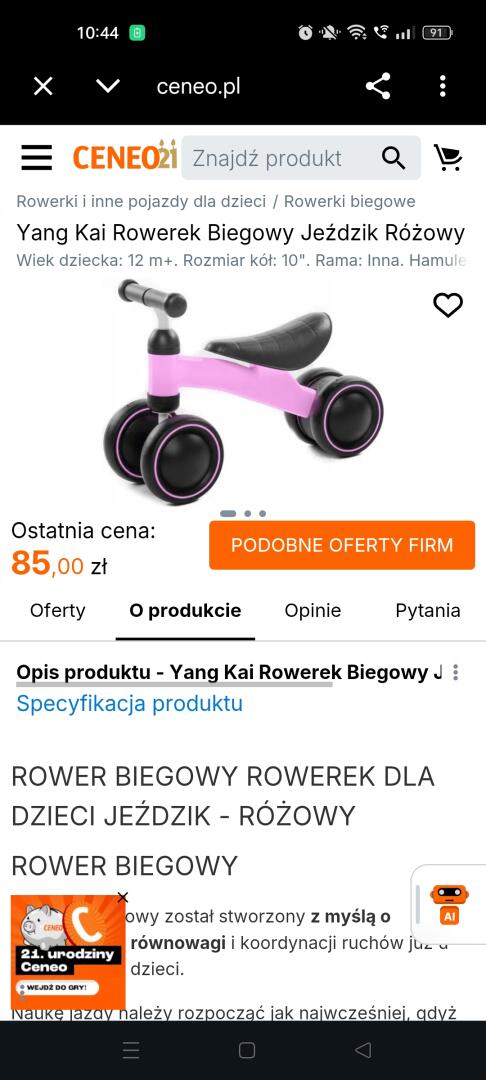Open the AI assistant robot icon
The image size is (486, 1080).
pos(450,904)
